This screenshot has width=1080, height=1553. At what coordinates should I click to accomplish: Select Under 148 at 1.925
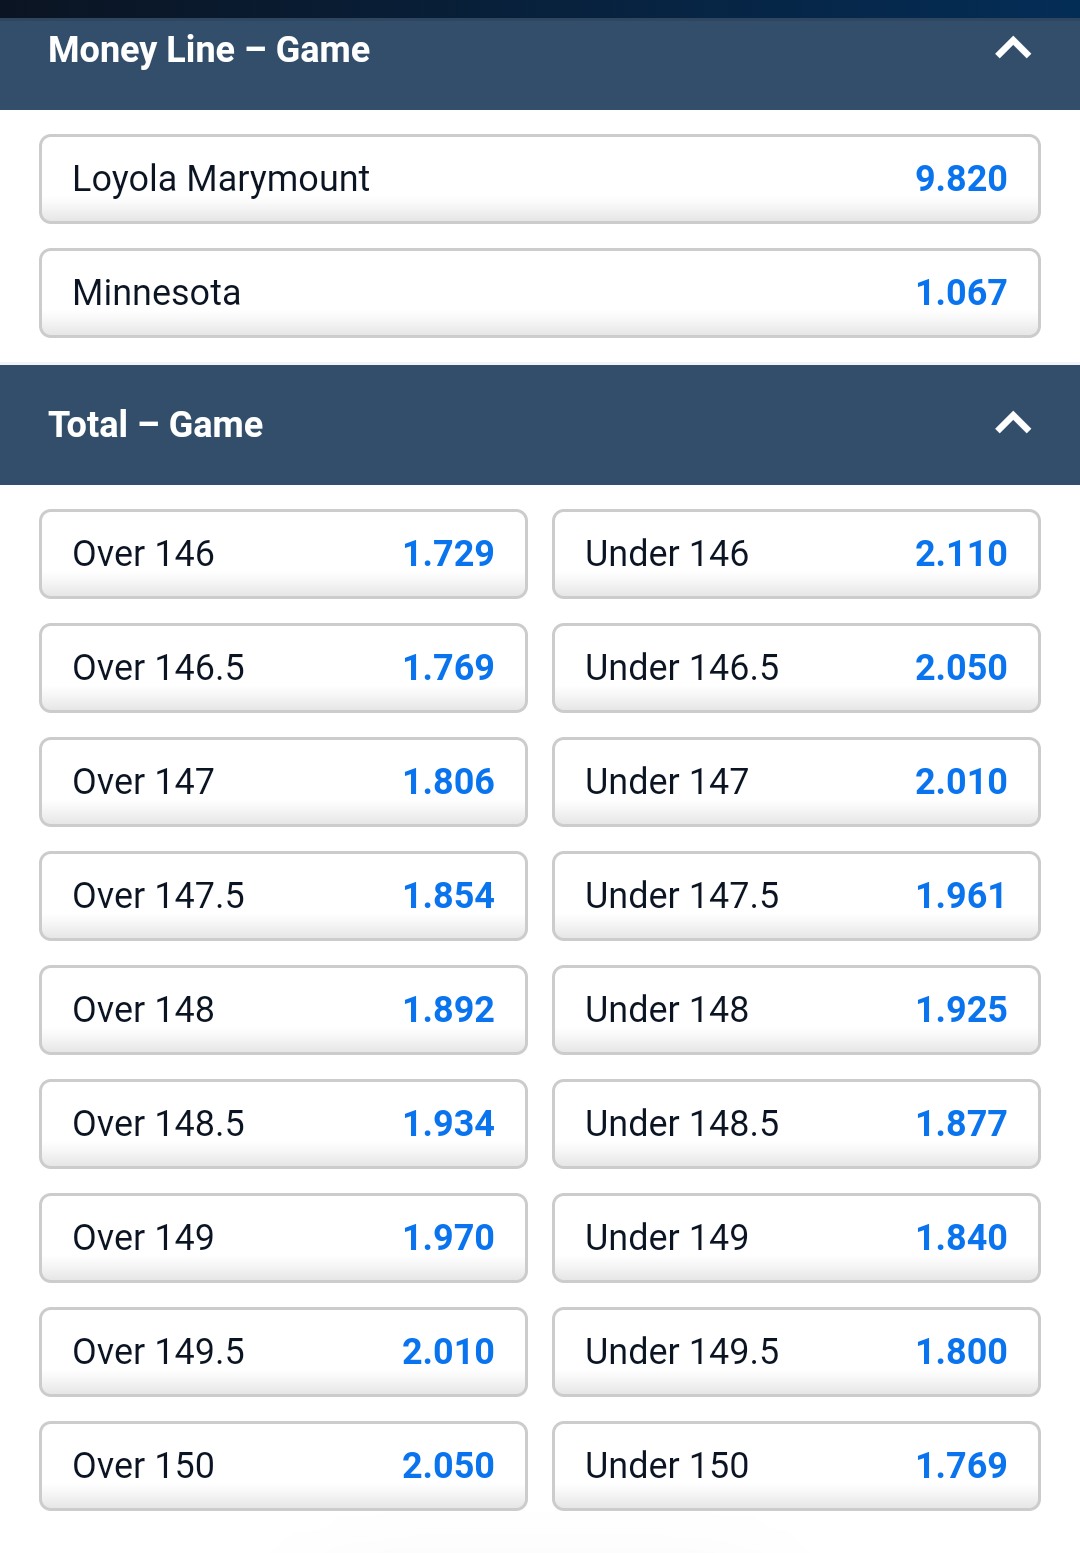tap(796, 1010)
